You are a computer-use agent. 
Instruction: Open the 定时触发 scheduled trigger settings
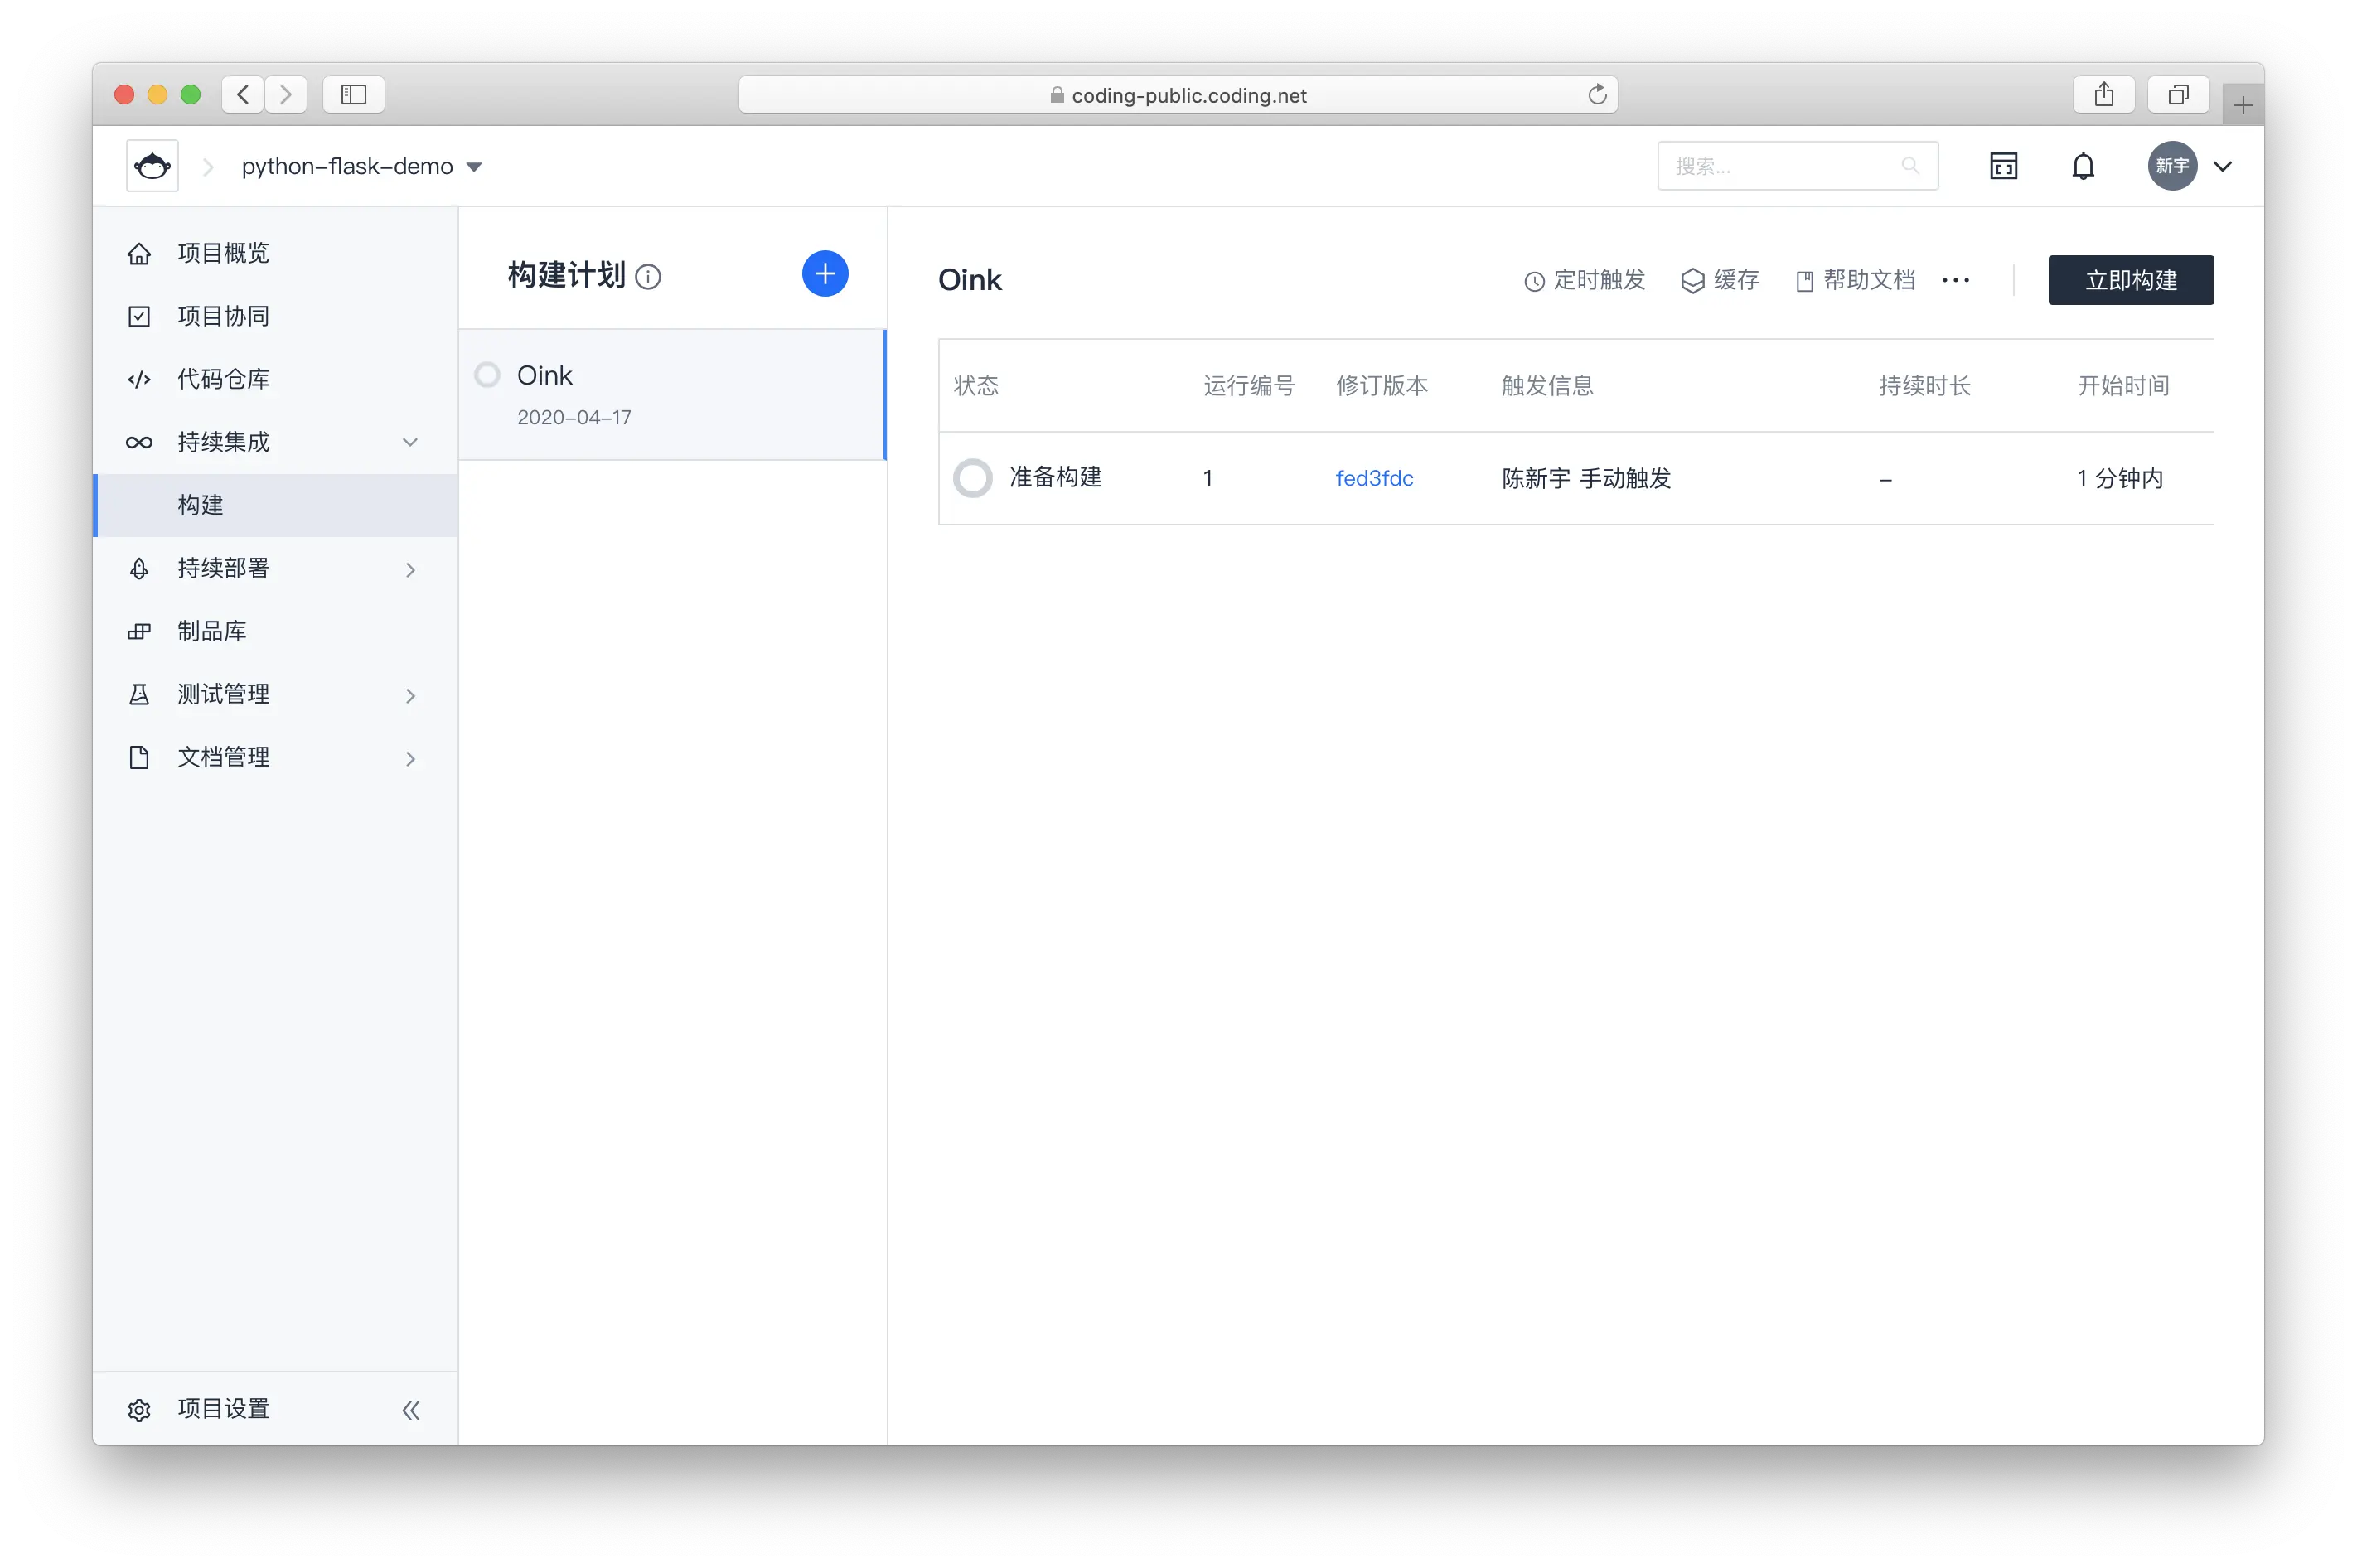click(x=1584, y=281)
